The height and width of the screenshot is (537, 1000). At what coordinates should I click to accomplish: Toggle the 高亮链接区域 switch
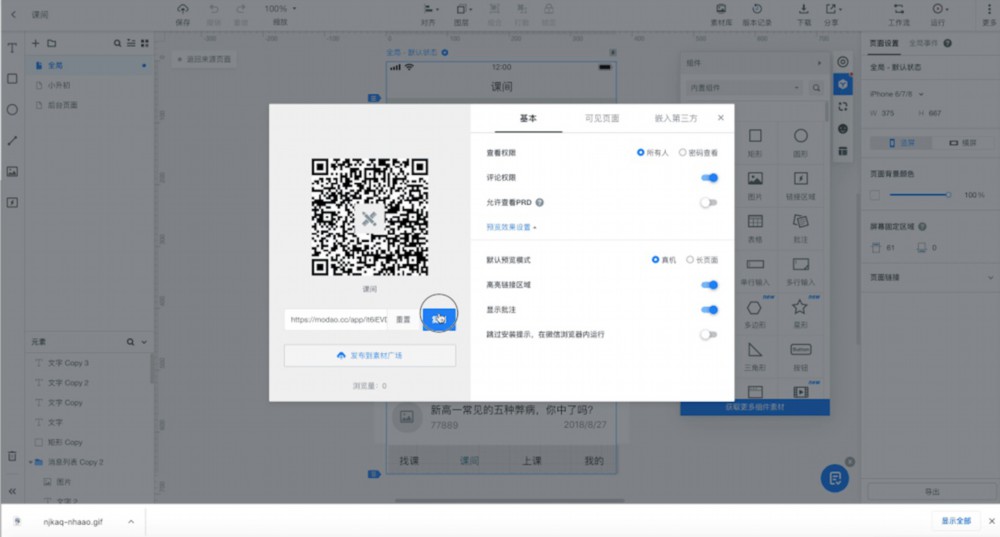[x=709, y=285]
